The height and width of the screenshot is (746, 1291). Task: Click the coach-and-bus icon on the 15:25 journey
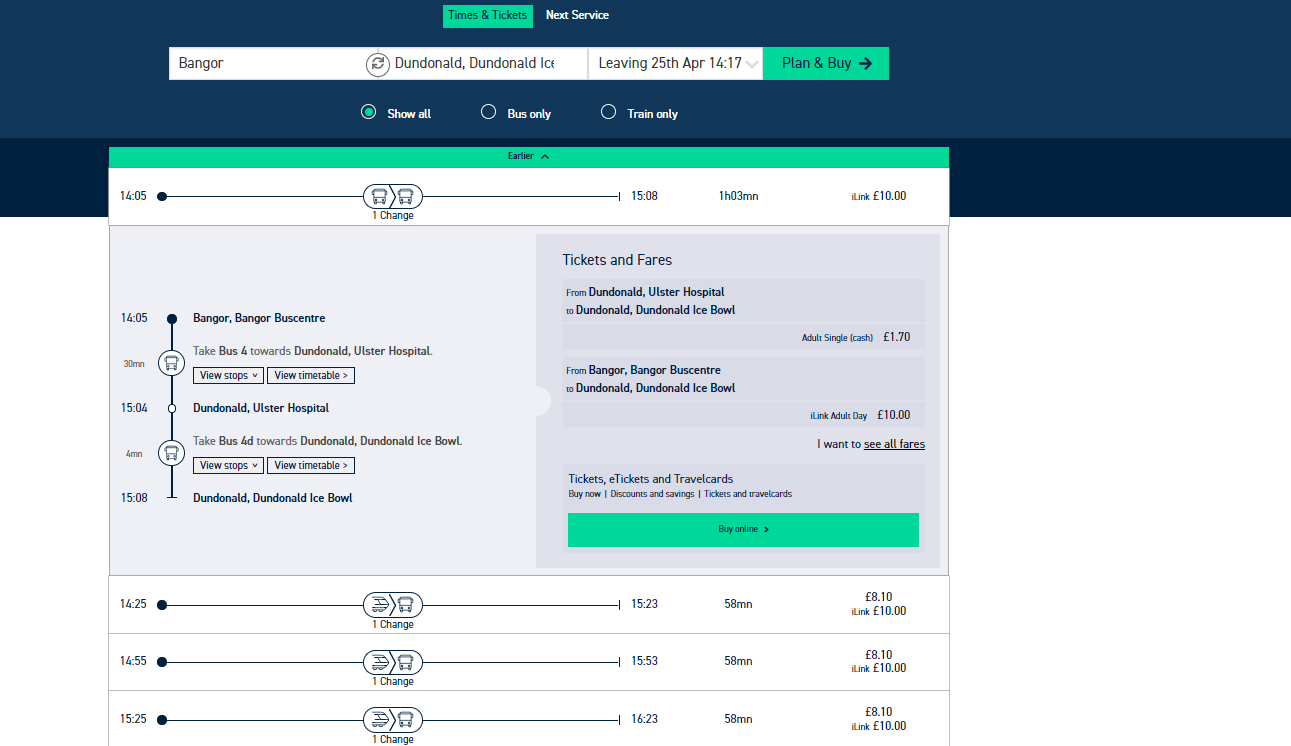(392, 719)
